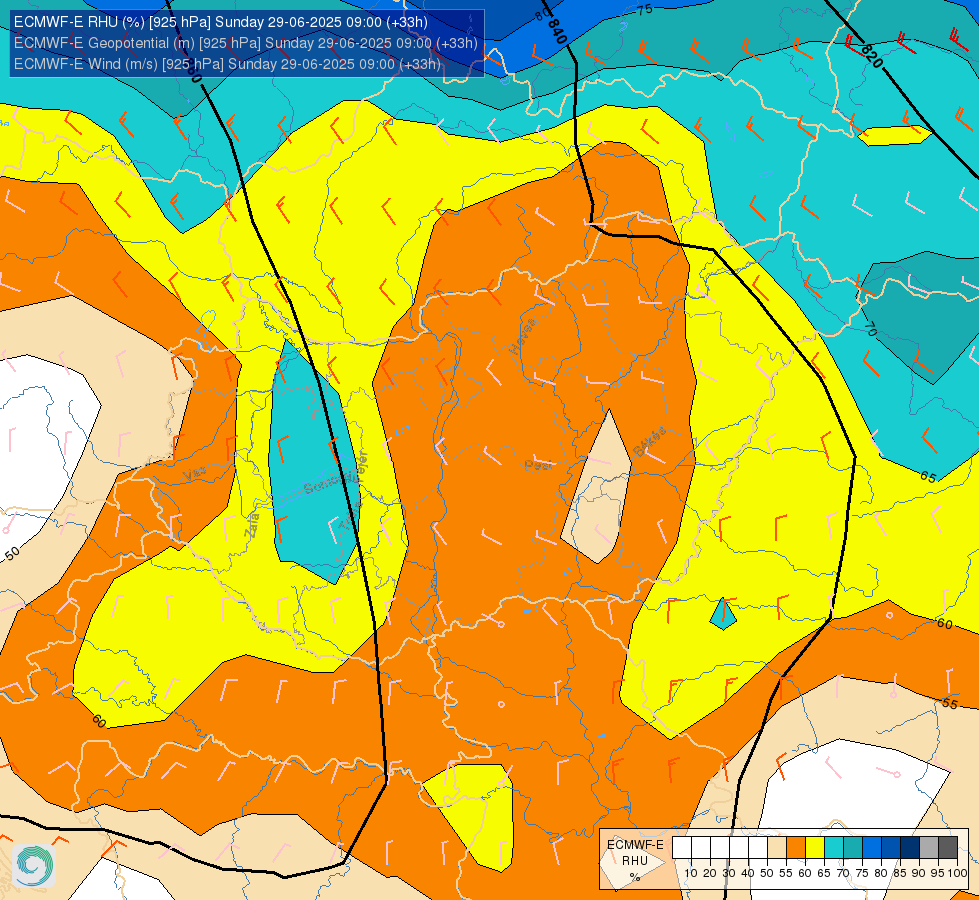This screenshot has height=900, width=979.
Task: Click the Zala county label
Action: tap(253, 525)
